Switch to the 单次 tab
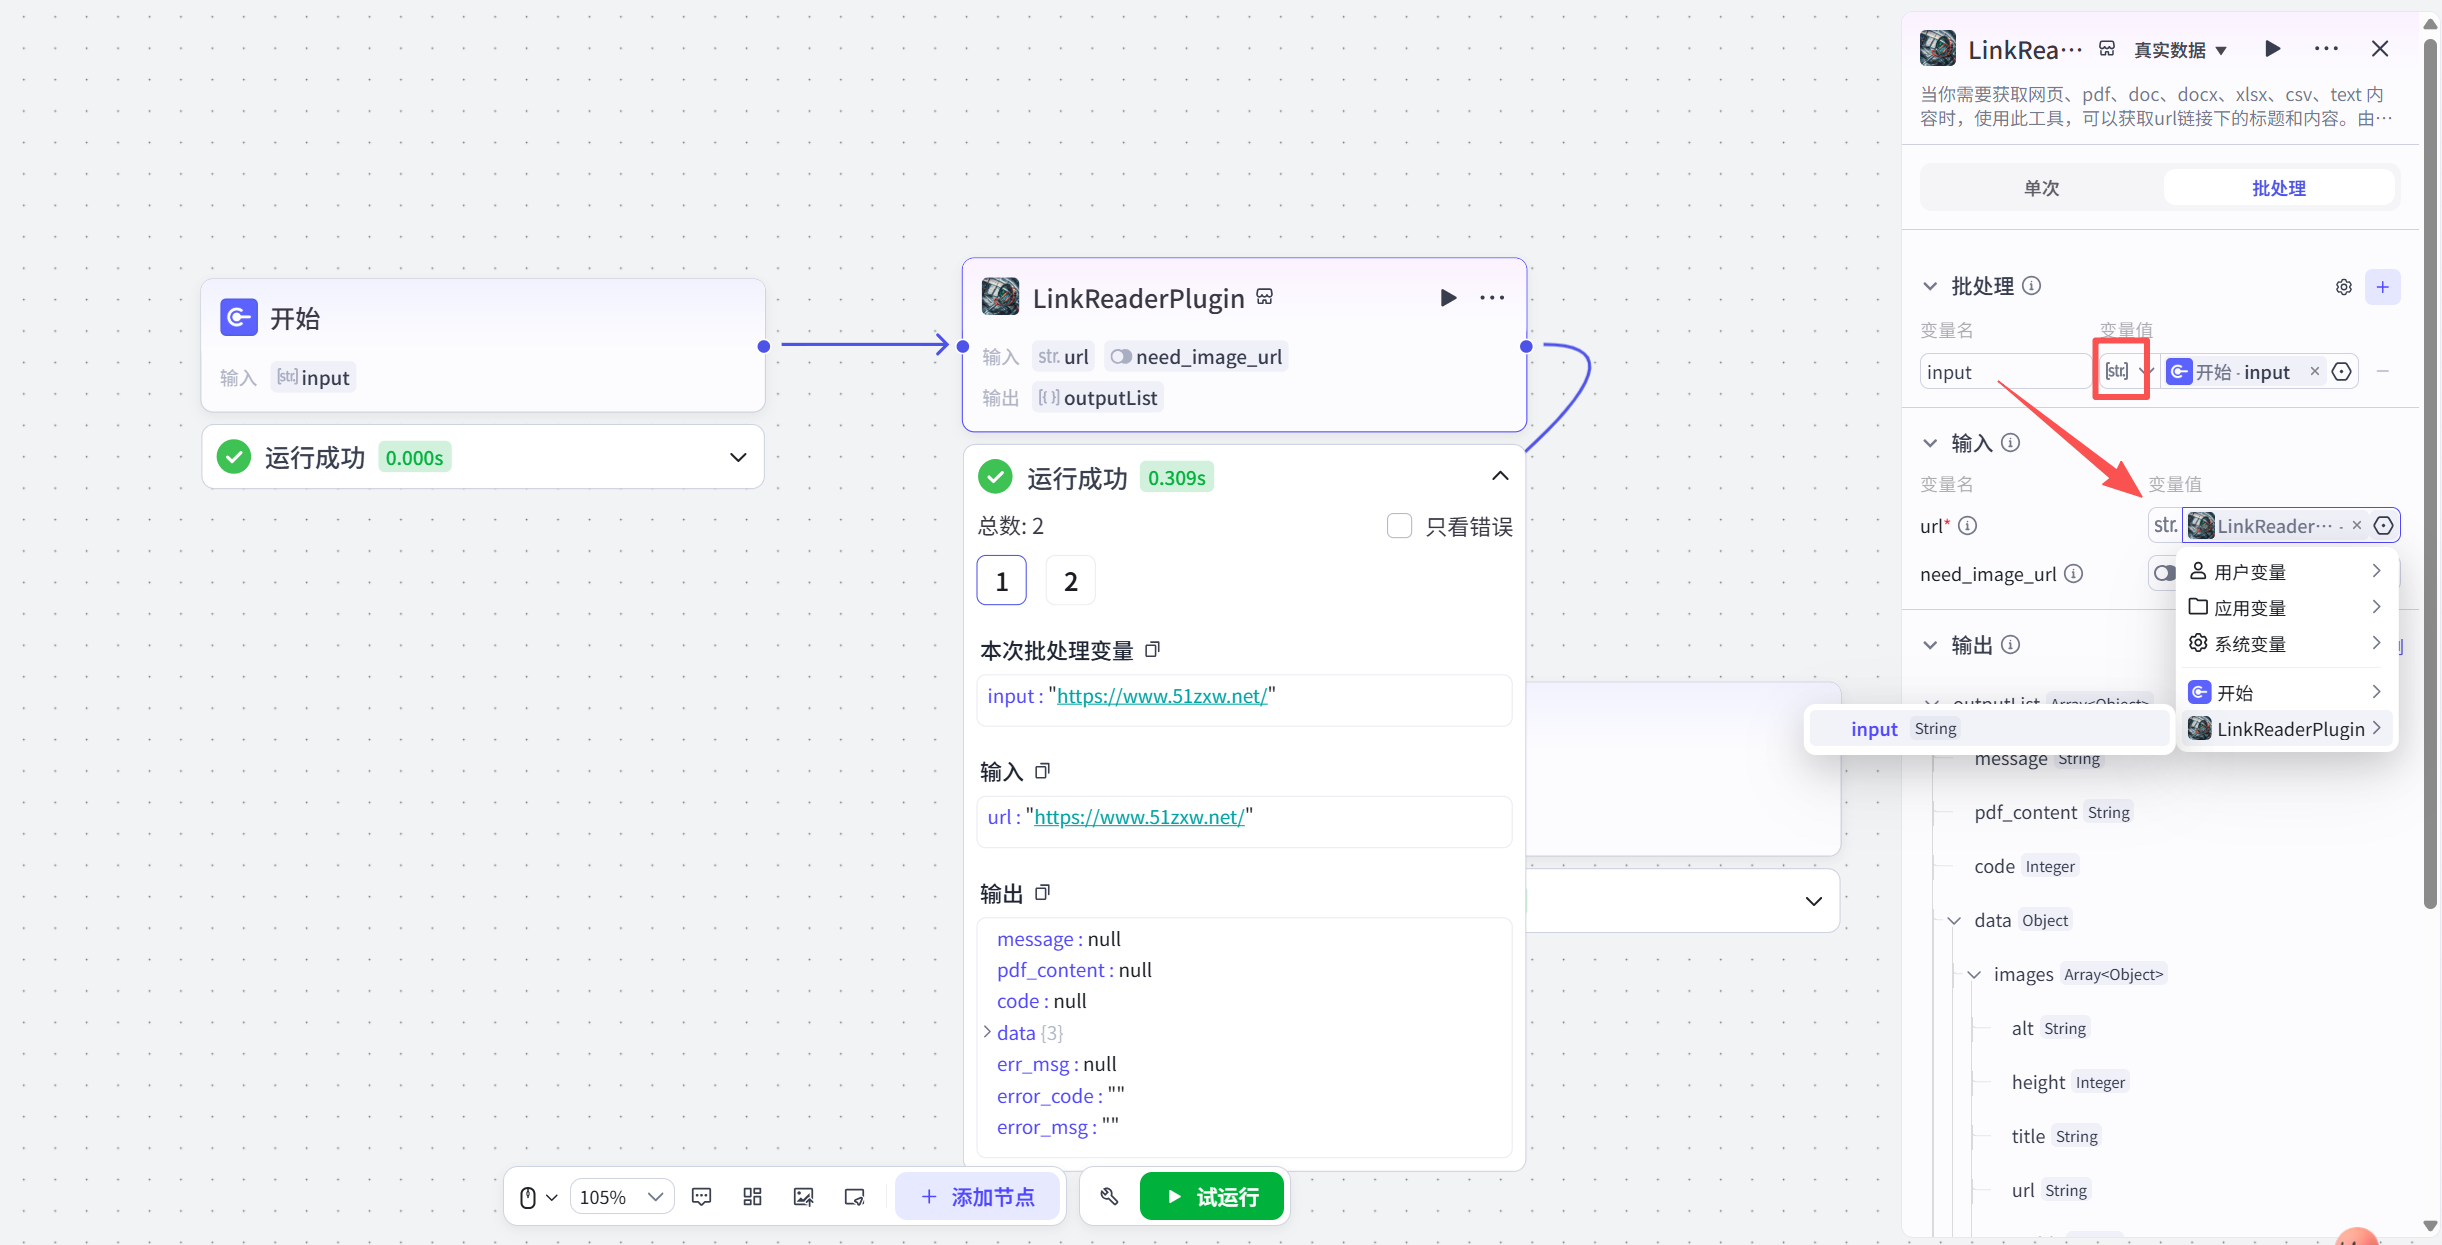This screenshot has height=1245, width=2442. (x=2041, y=188)
